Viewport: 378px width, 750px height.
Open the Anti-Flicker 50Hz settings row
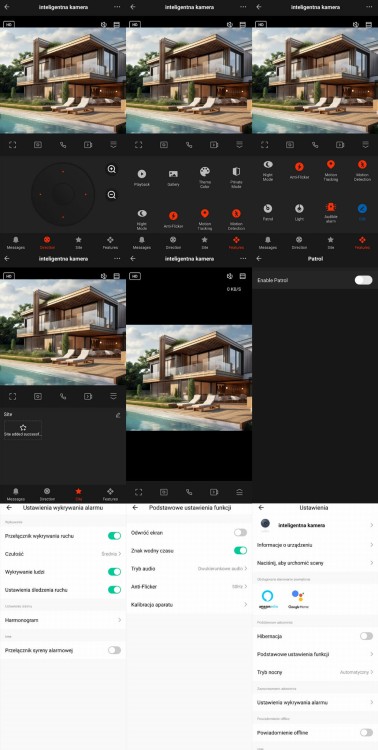tap(189, 586)
